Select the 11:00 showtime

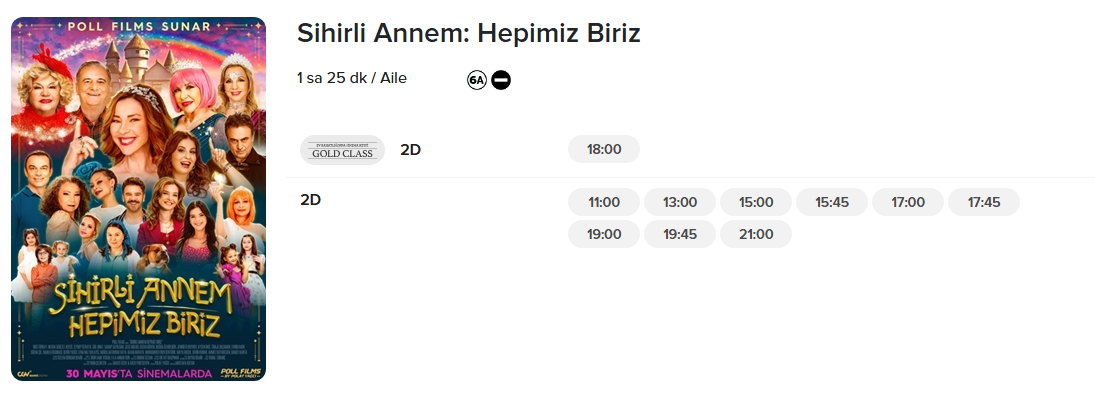[x=603, y=202]
